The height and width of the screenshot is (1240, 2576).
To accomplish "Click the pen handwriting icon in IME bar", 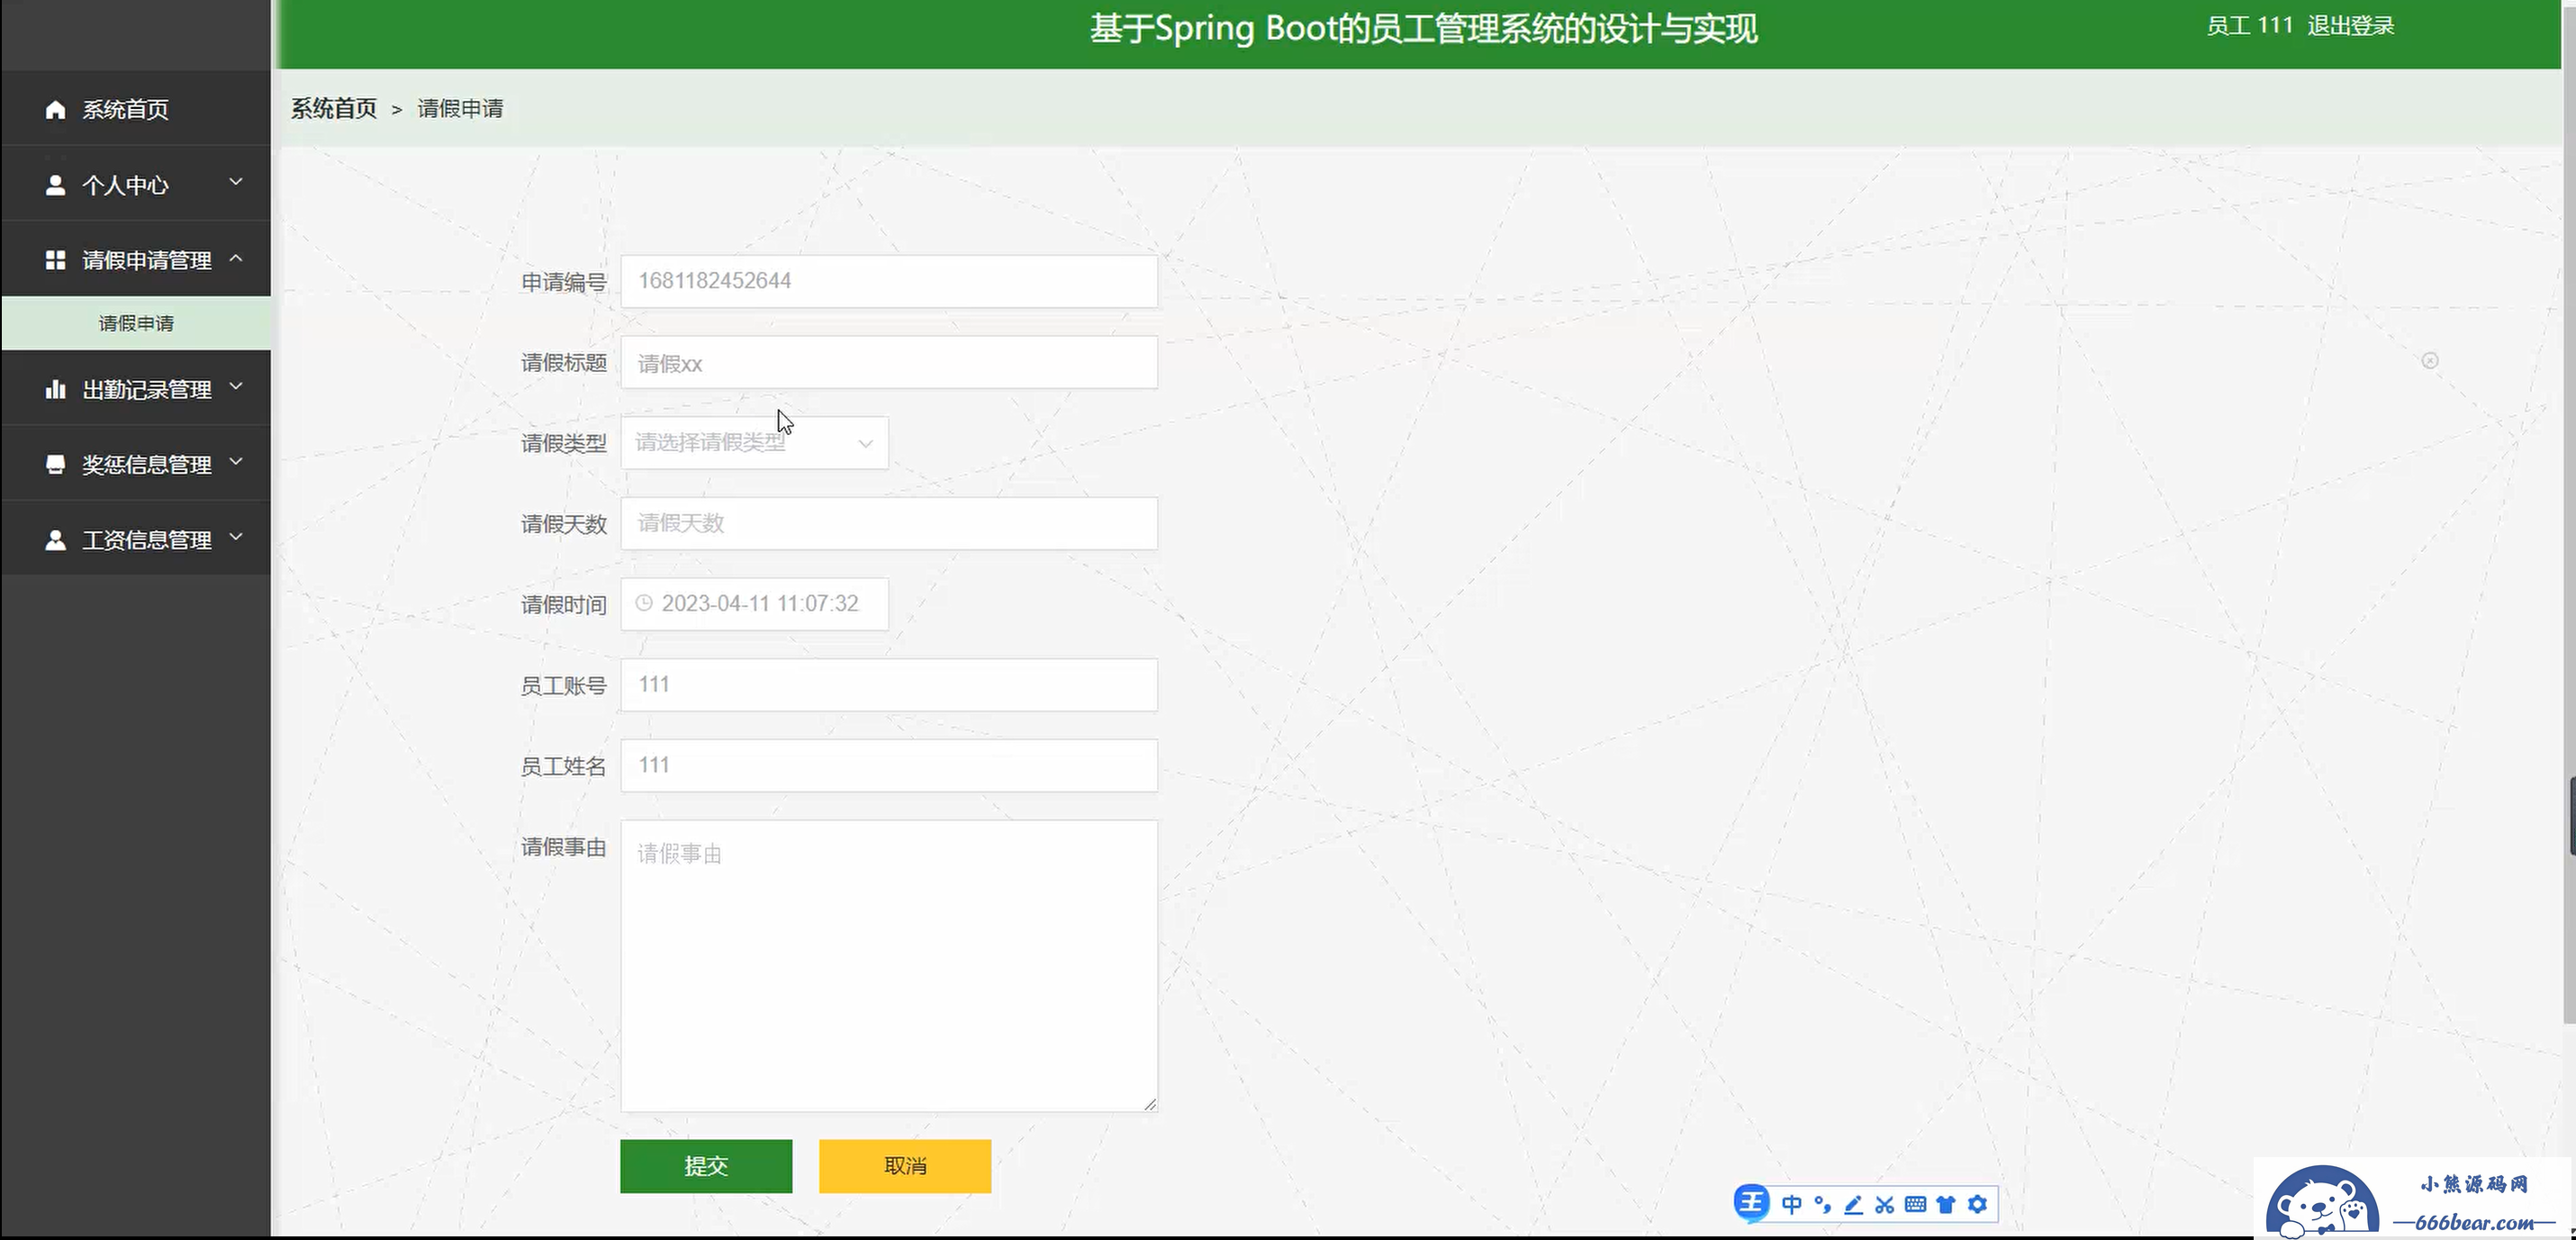I will [1853, 1204].
